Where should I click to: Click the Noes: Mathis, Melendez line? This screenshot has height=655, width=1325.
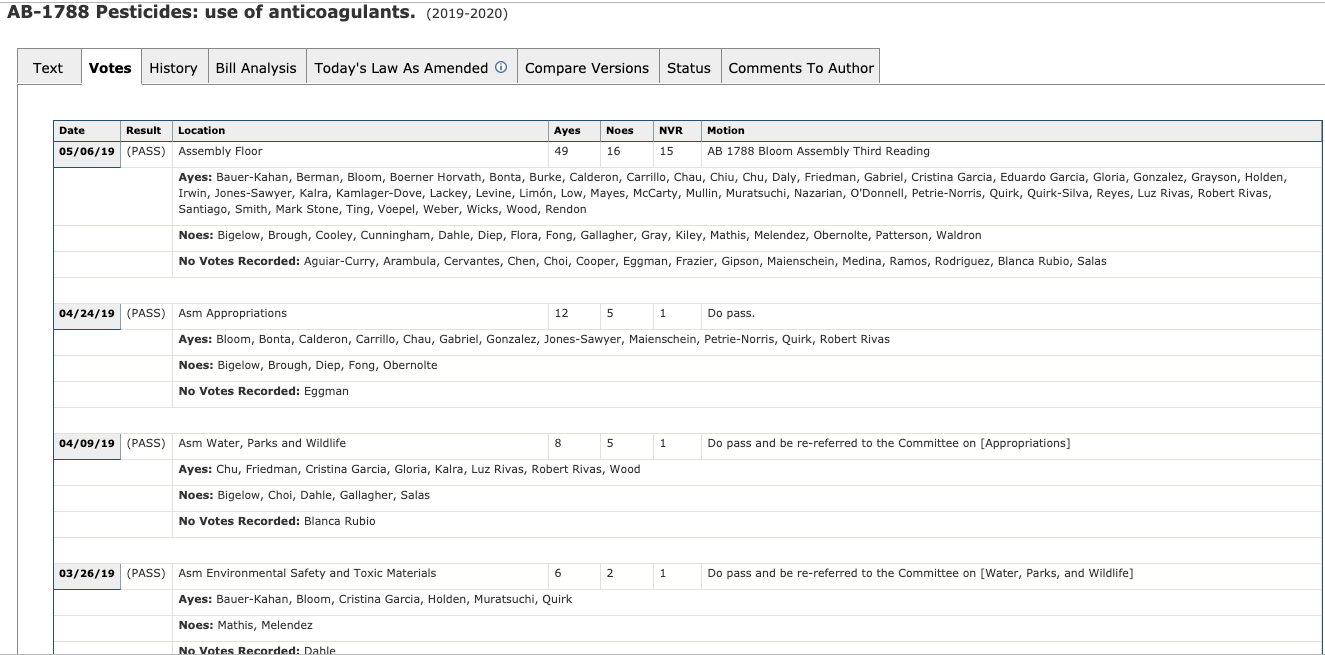point(245,626)
